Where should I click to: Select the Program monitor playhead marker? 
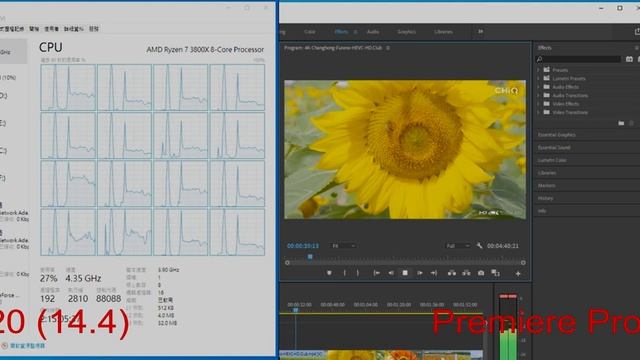point(310,257)
